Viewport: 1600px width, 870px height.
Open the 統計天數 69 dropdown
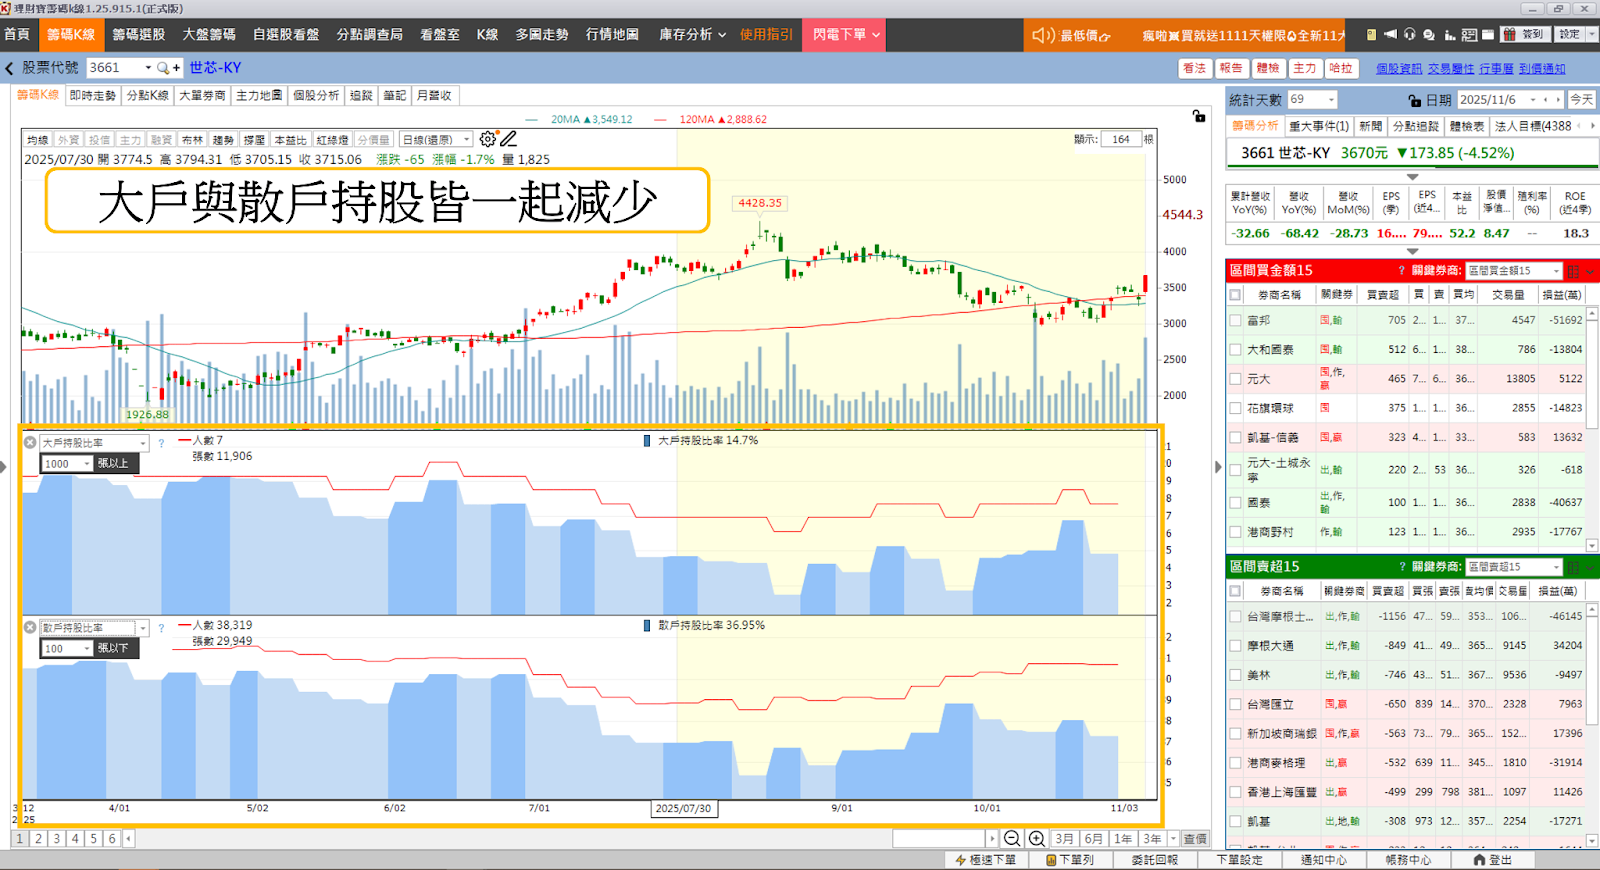pyautogui.click(x=1312, y=100)
